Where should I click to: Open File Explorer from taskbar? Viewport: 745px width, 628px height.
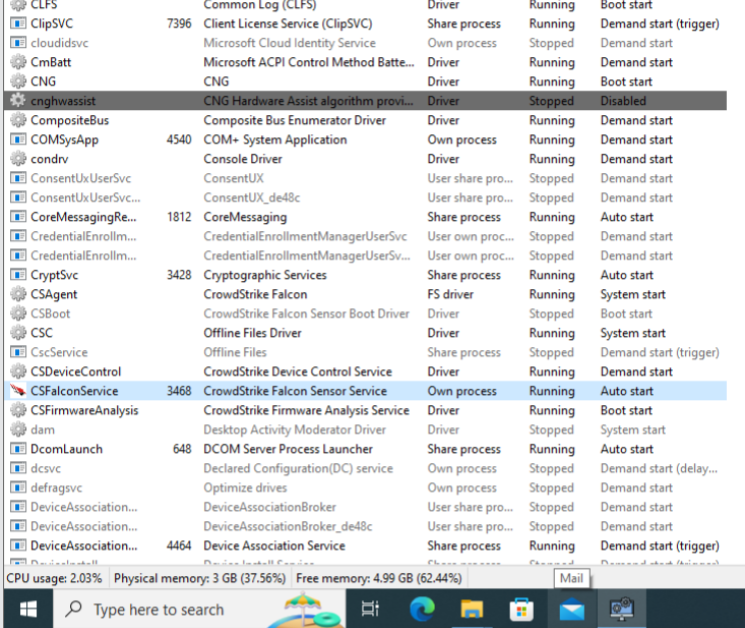click(x=472, y=609)
